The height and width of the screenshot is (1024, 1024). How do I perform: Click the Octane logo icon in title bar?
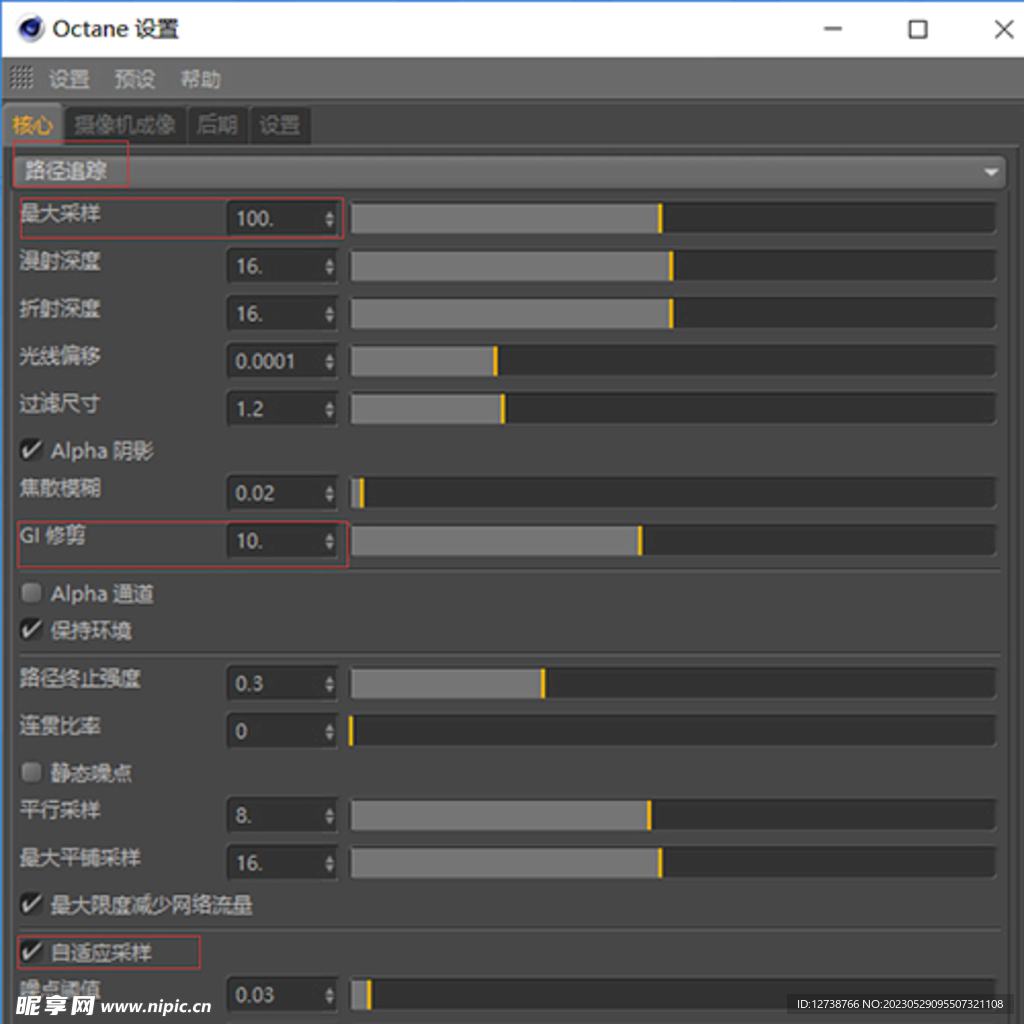coord(31,29)
